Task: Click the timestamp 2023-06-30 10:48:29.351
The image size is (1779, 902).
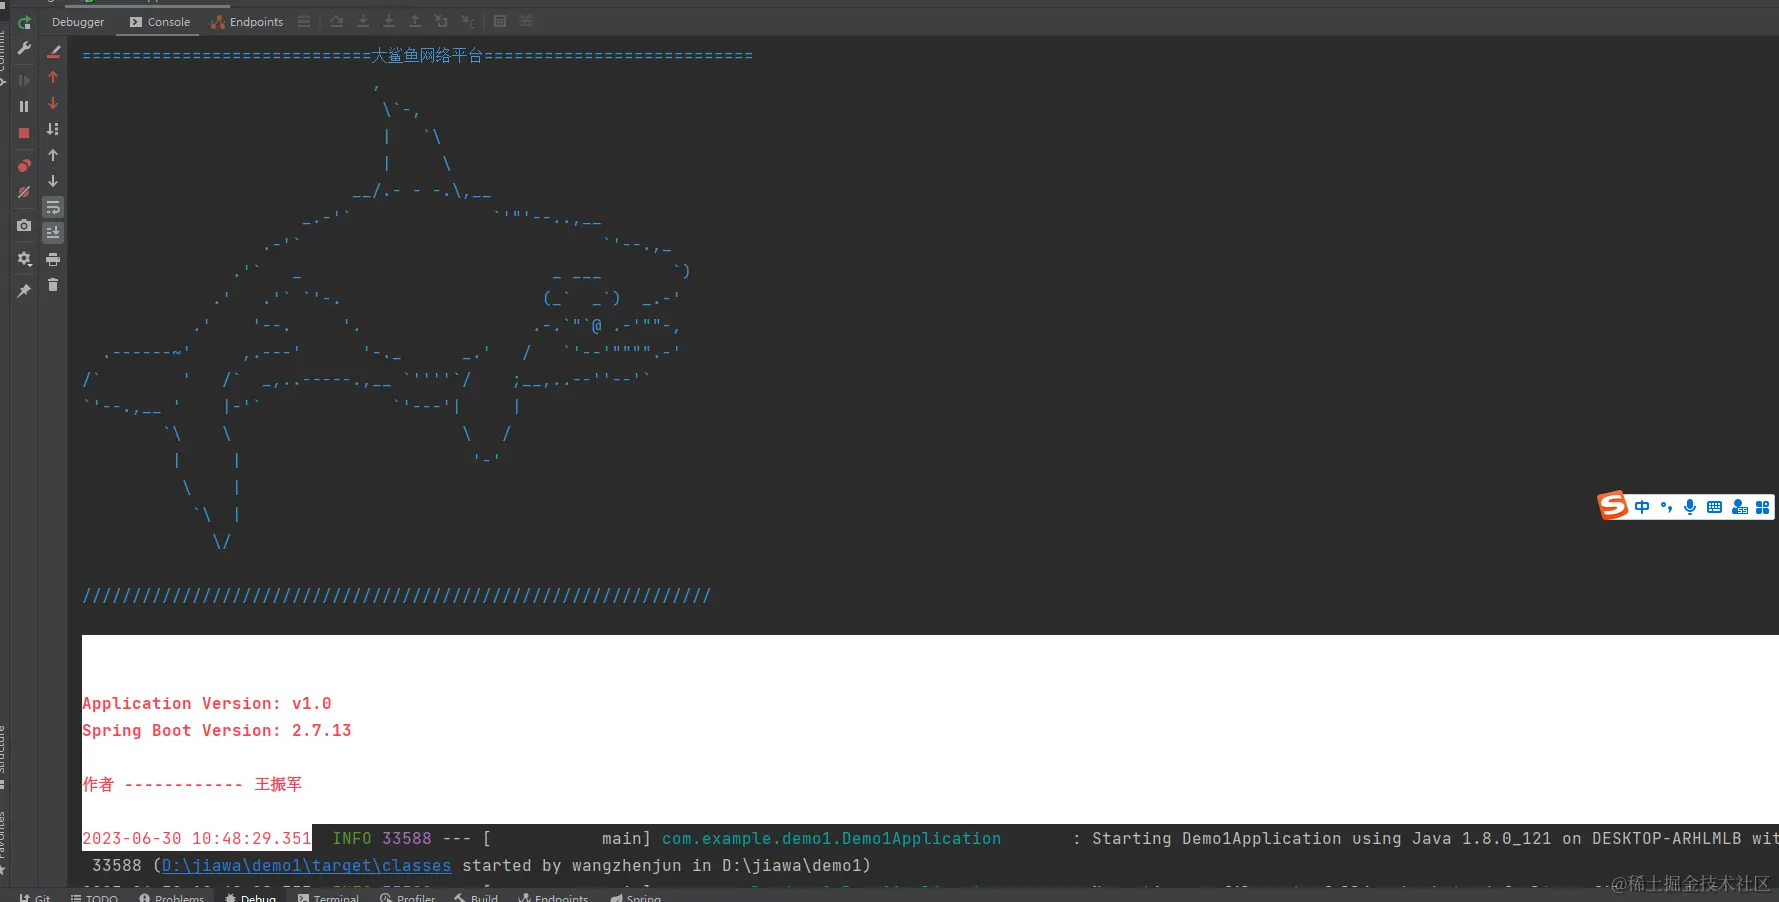Action: click(x=196, y=838)
